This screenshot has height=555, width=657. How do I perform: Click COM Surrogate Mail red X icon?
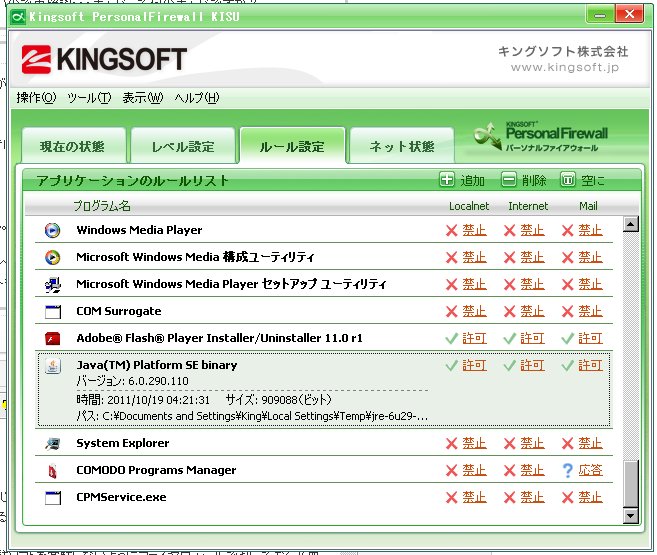(567, 312)
